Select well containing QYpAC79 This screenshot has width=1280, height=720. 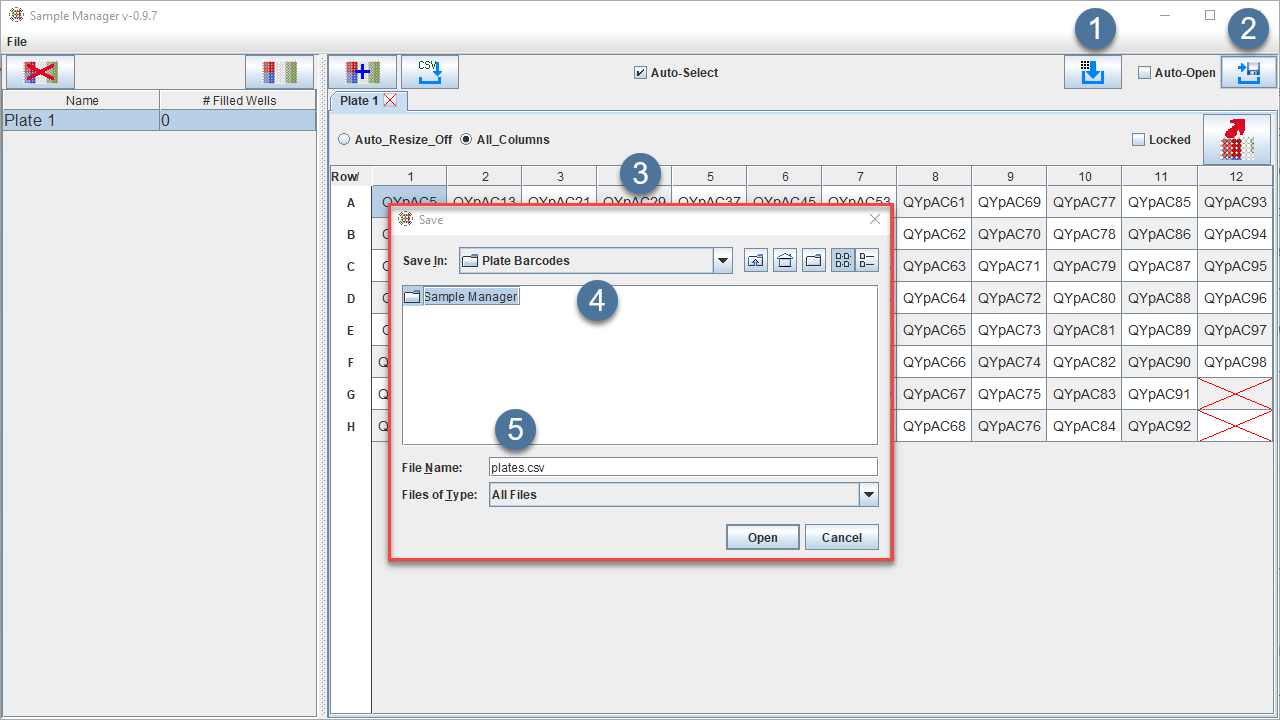1084,266
